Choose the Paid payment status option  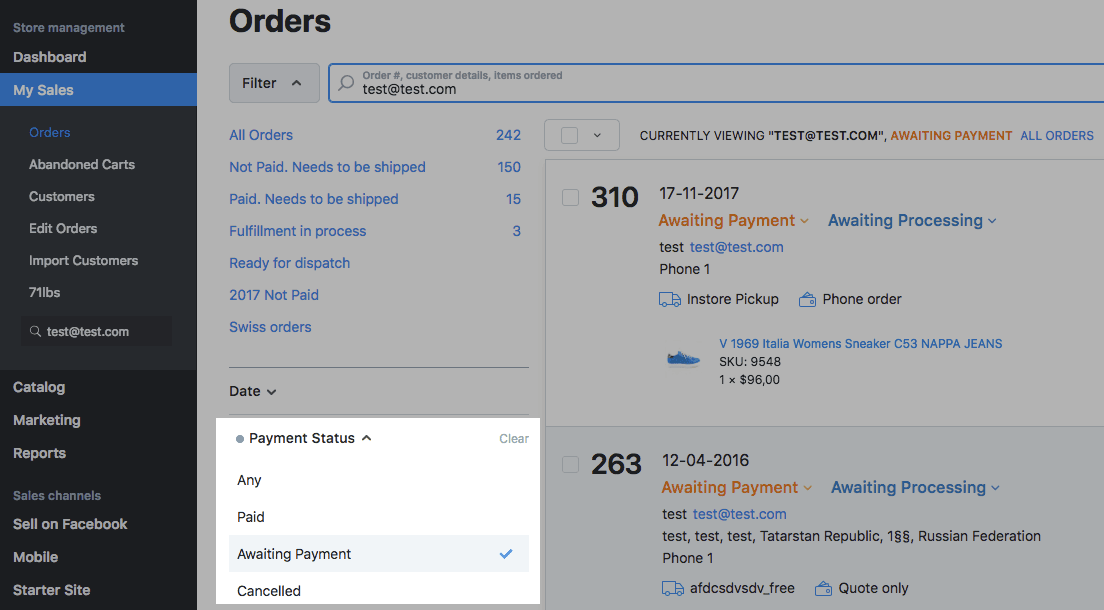pyautogui.click(x=251, y=517)
